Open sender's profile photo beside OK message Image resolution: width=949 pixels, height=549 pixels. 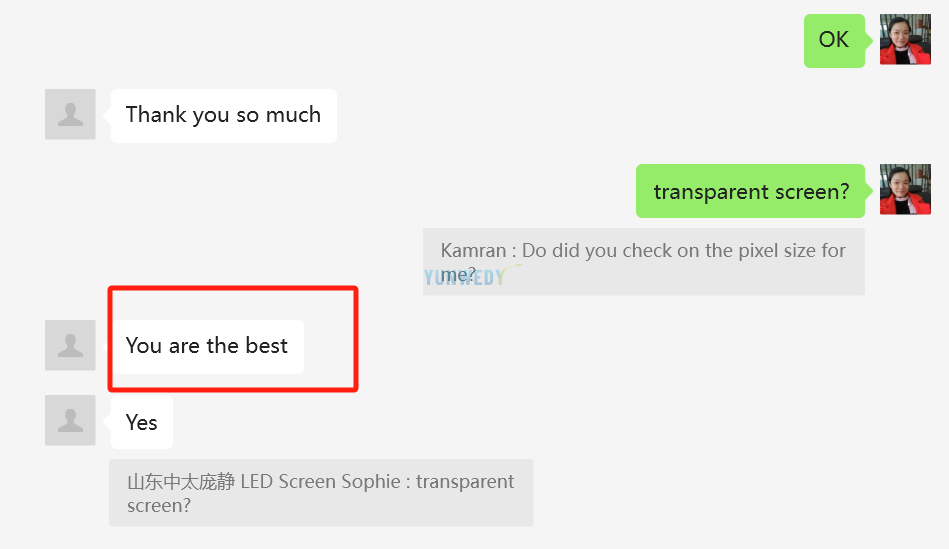click(905, 39)
